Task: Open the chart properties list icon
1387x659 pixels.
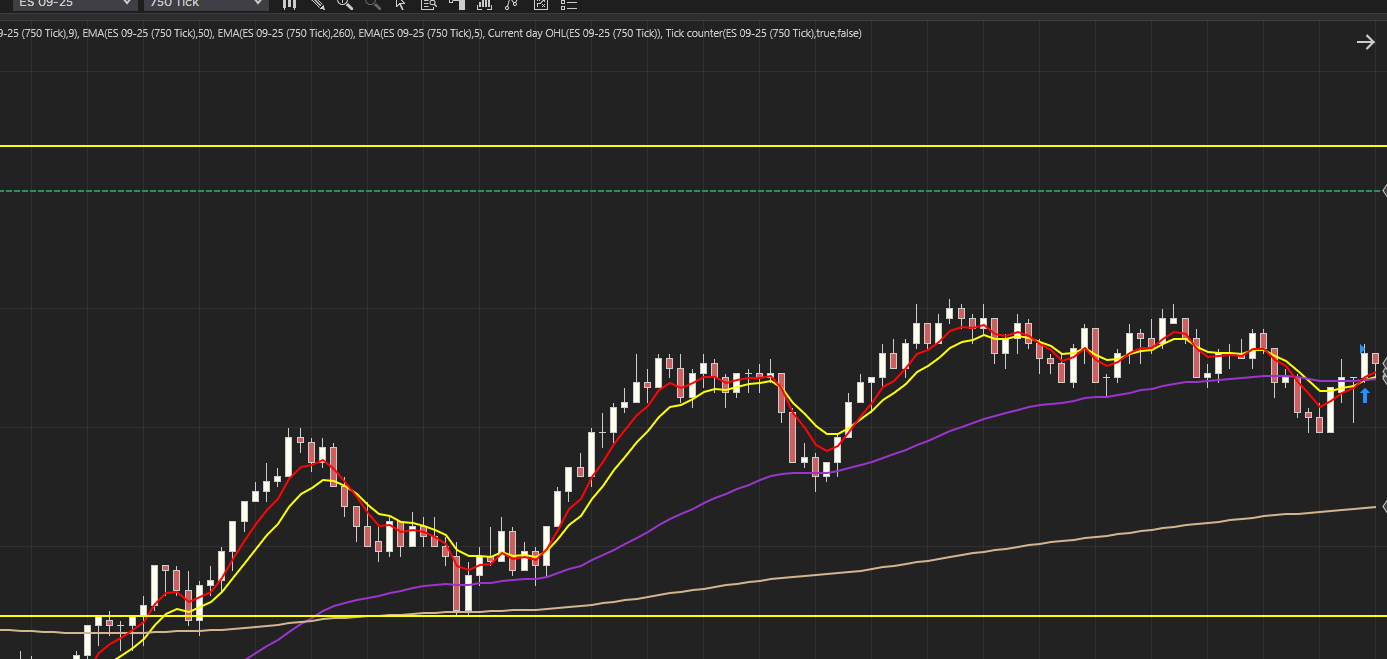Action: (569, 4)
